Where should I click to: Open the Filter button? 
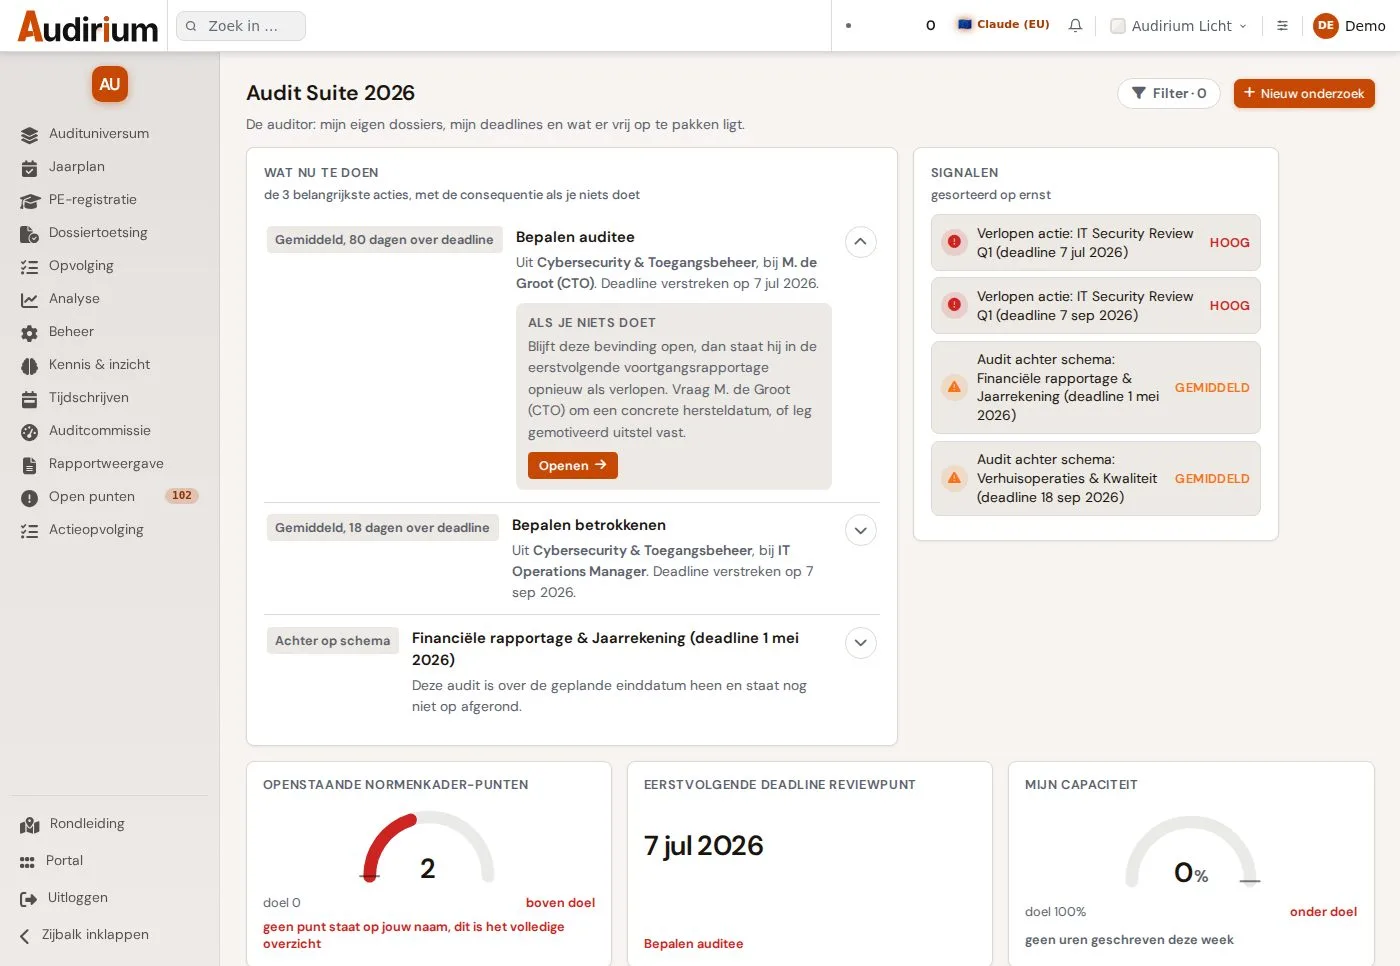point(1169,93)
